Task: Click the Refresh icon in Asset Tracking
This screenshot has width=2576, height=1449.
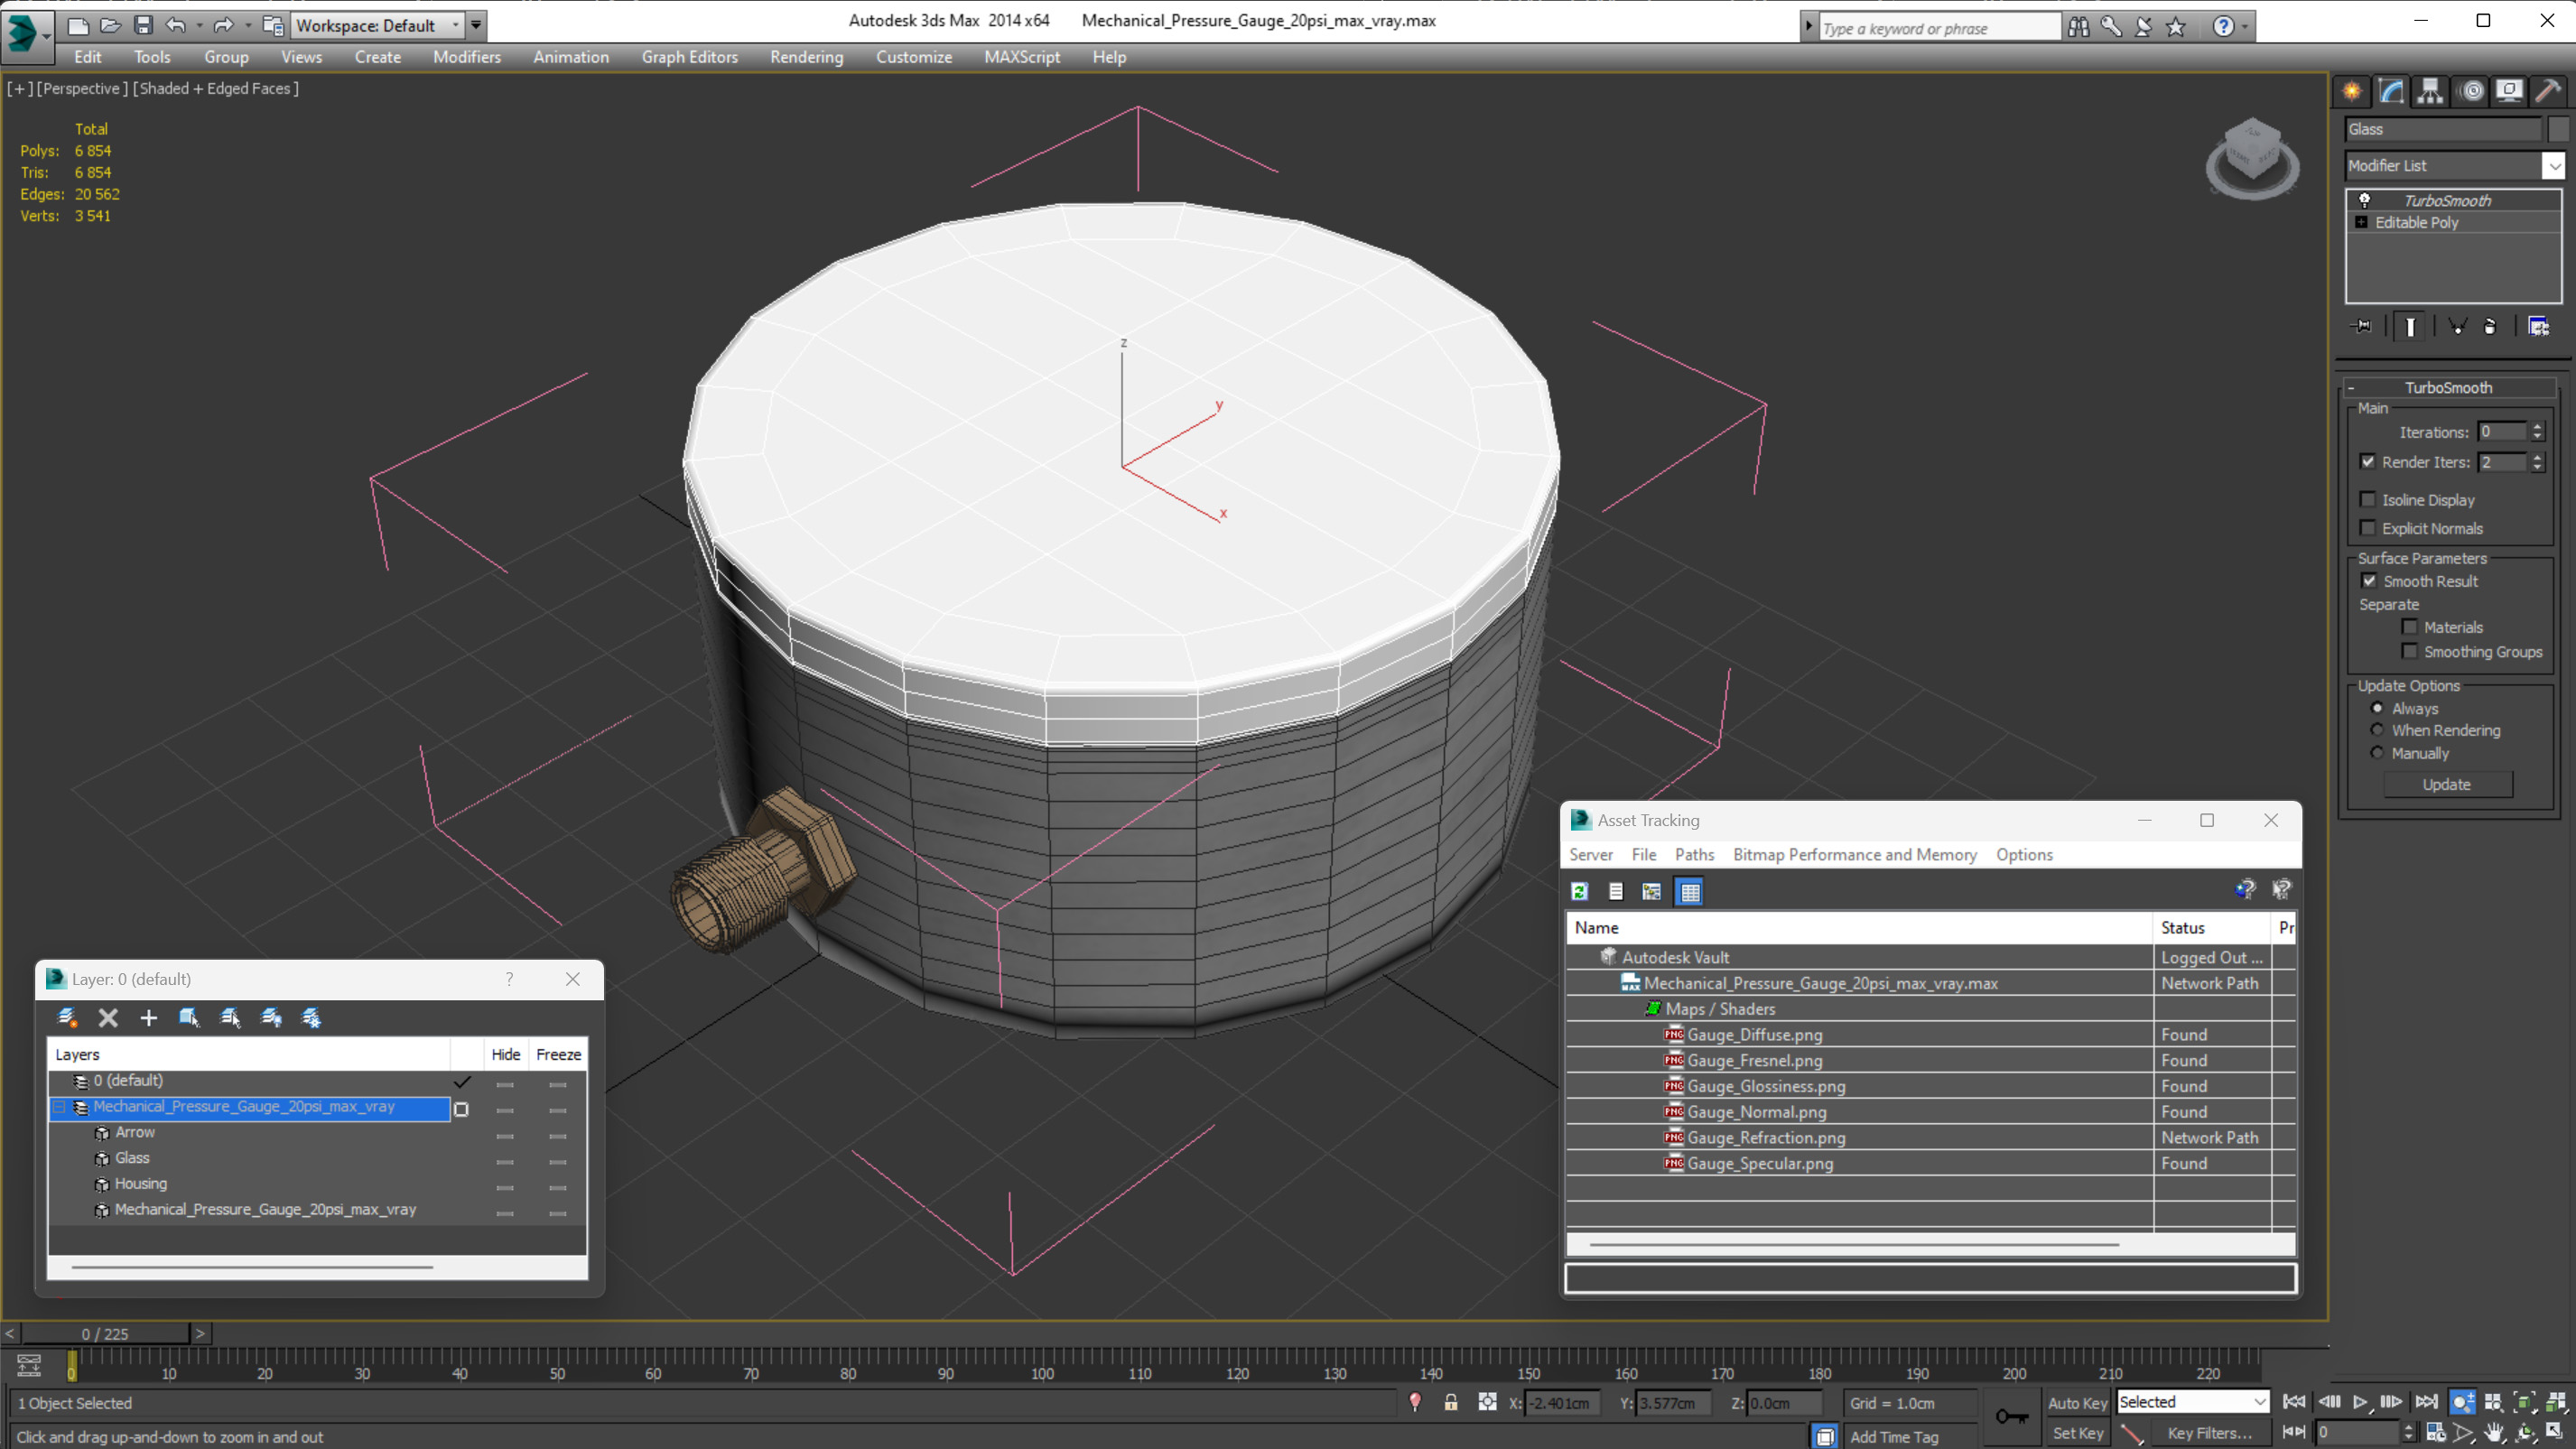Action: [1579, 891]
